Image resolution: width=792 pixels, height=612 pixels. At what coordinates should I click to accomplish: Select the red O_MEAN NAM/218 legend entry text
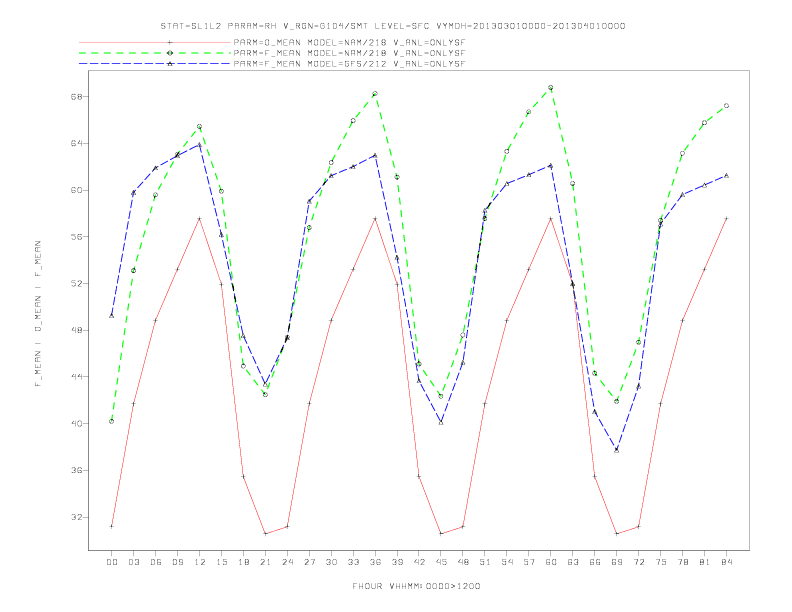pyautogui.click(x=349, y=43)
